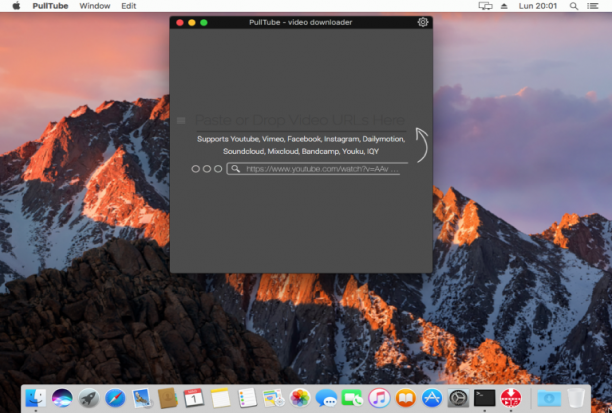Open the Downloads folder in Dock
612x413 pixels.
pos(549,398)
